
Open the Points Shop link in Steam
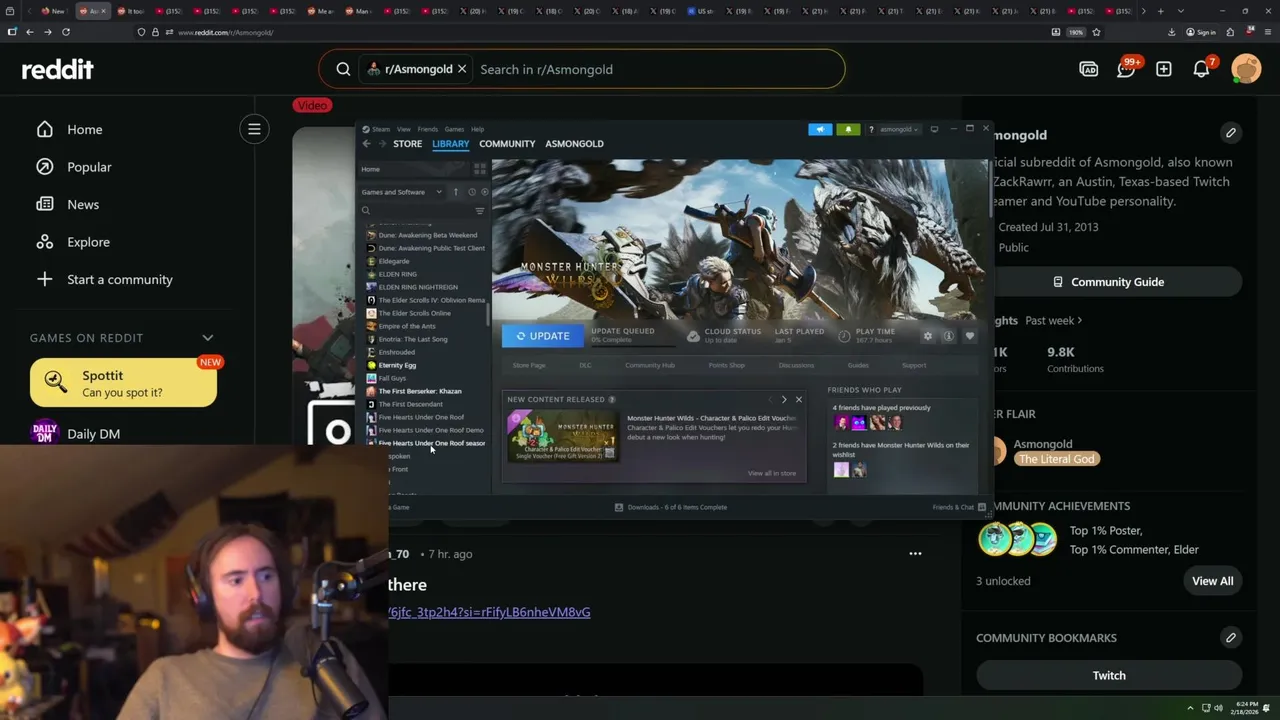[x=727, y=365]
